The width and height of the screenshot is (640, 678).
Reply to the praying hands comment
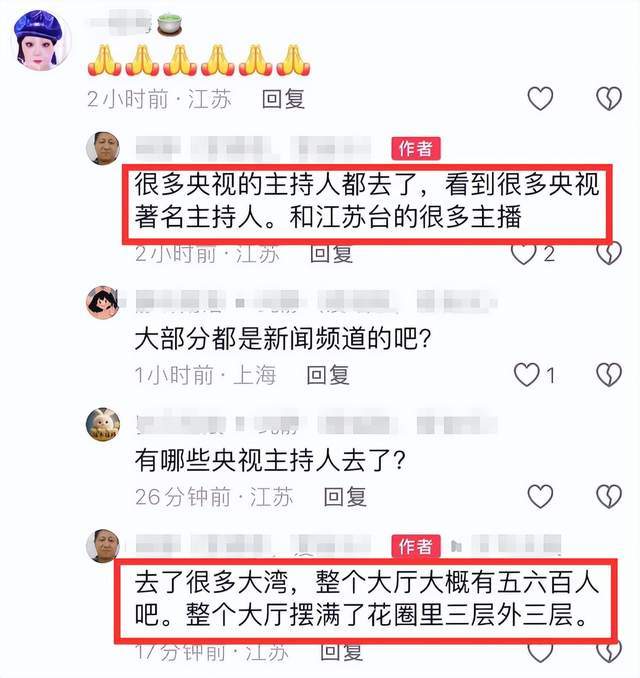283,99
